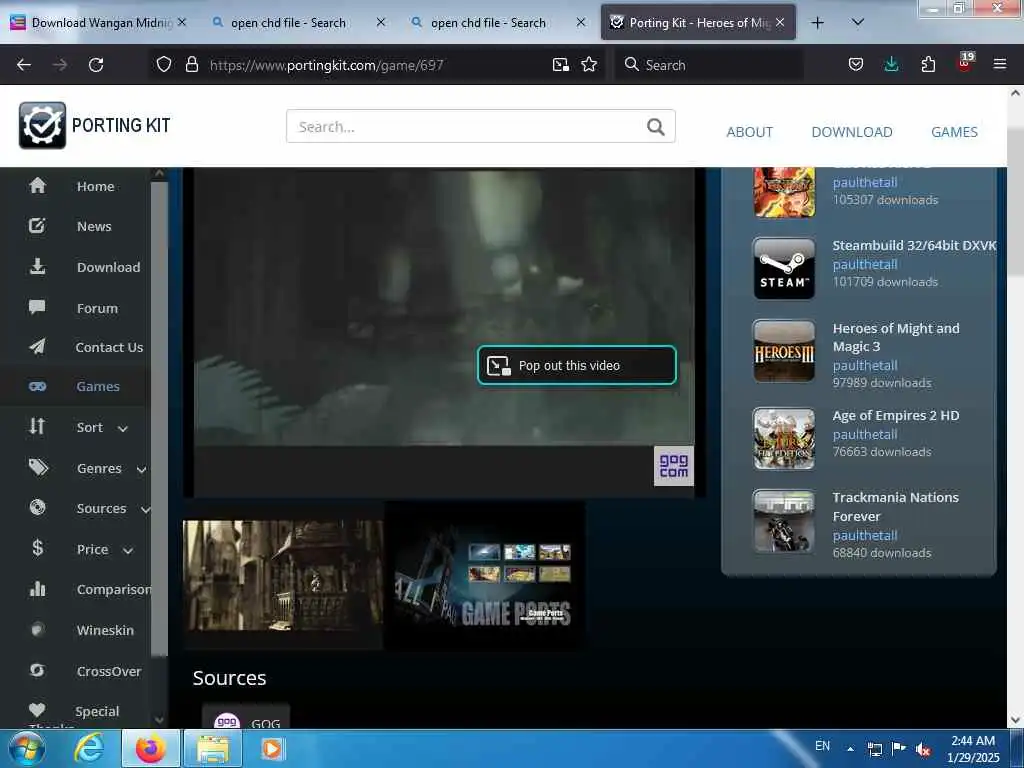The width and height of the screenshot is (1024, 768).
Task: Click the GOG source entry
Action: coord(246,717)
